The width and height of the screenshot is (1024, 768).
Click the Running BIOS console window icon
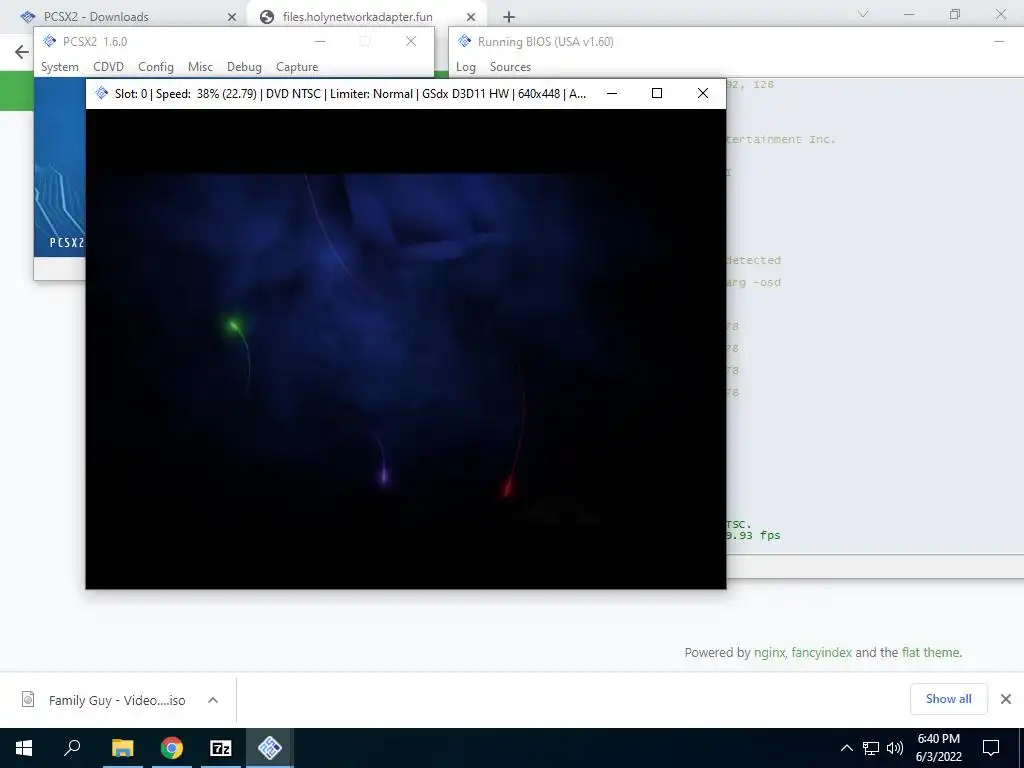point(464,41)
